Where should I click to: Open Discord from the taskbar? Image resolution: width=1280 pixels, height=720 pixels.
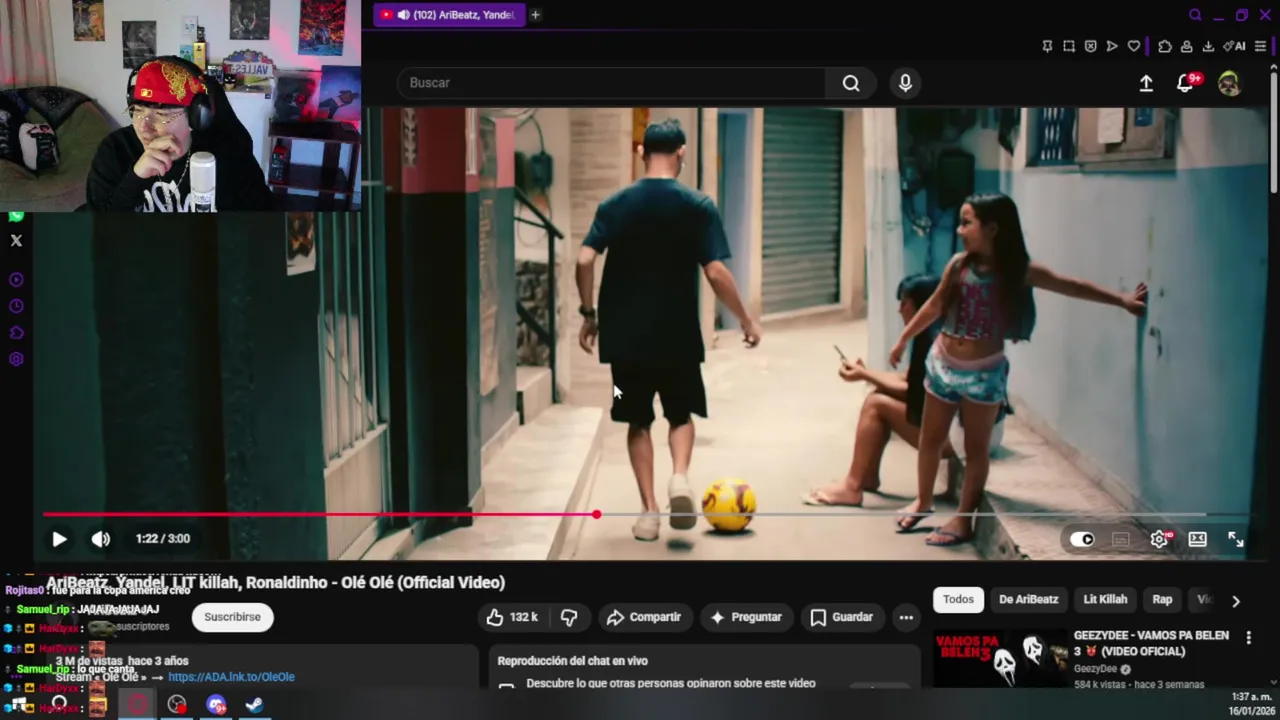point(216,705)
